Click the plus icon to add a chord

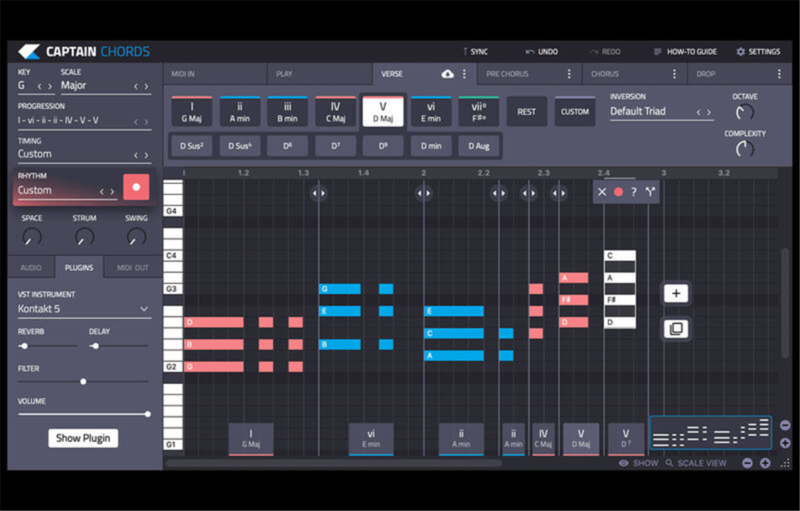(x=676, y=293)
